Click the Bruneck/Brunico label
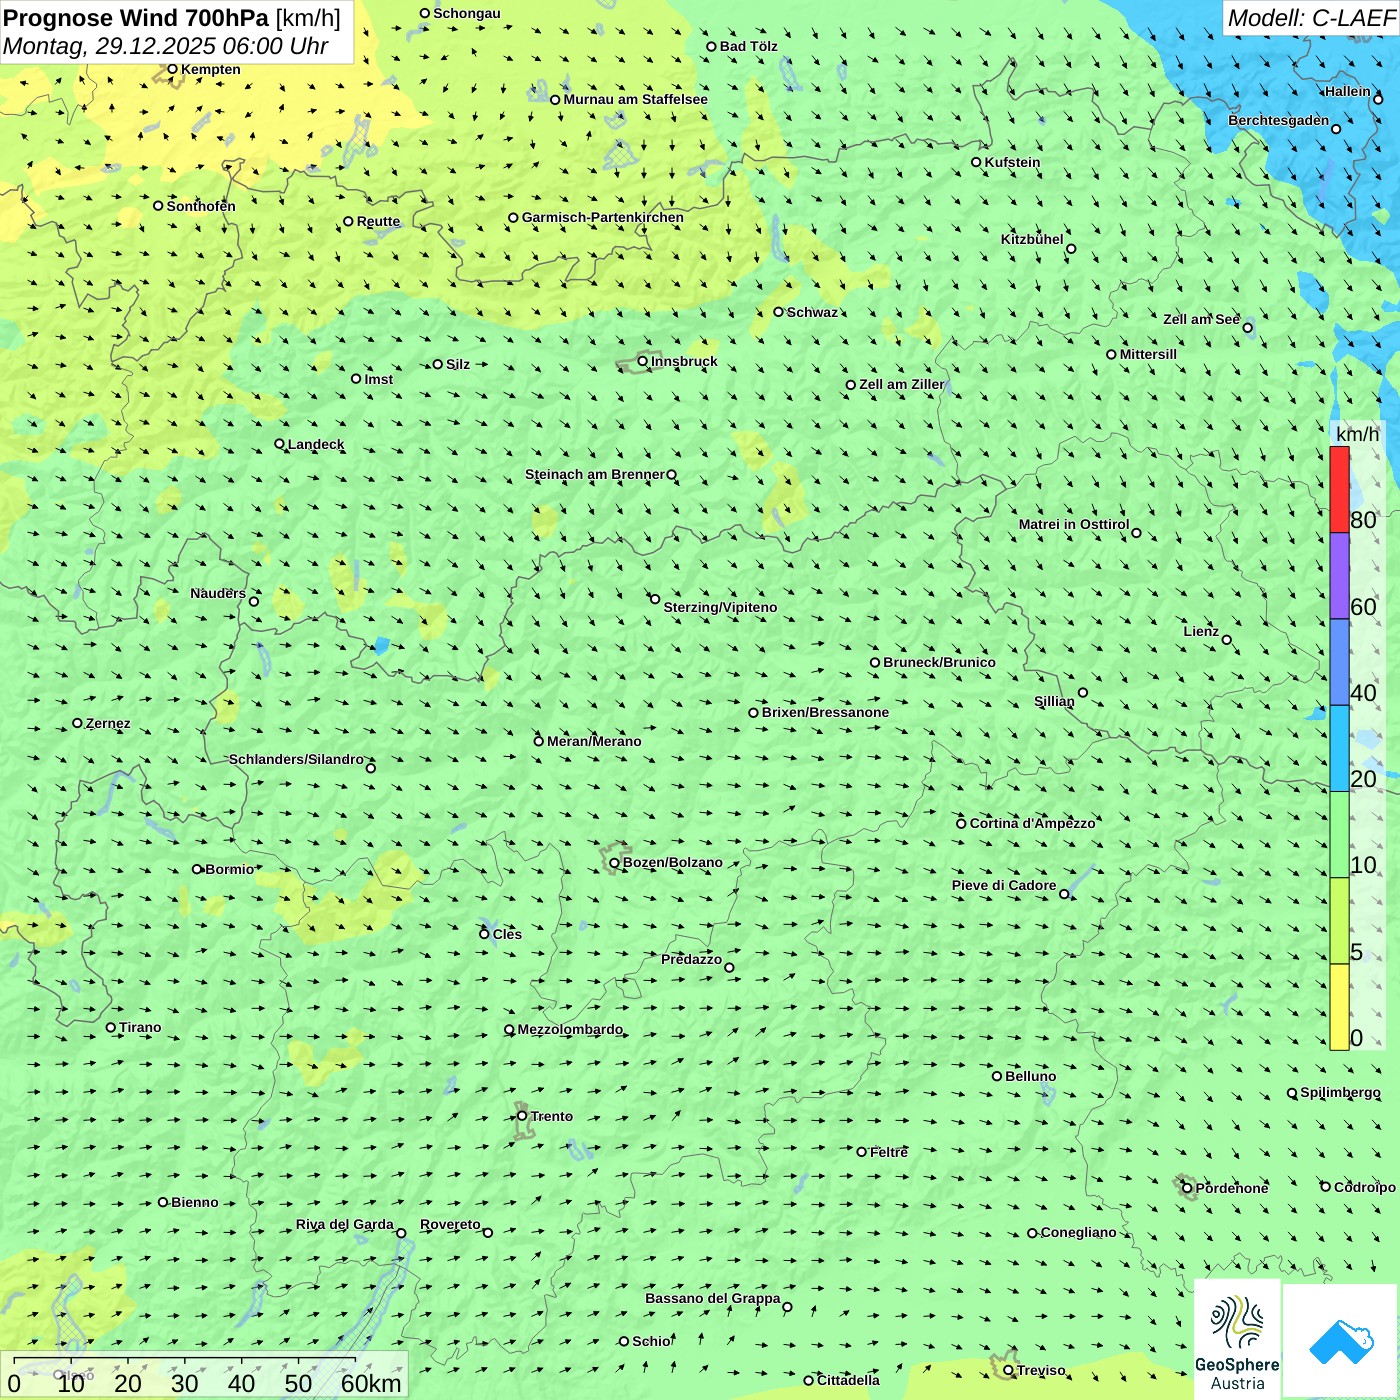1400x1400 pixels. coord(939,662)
